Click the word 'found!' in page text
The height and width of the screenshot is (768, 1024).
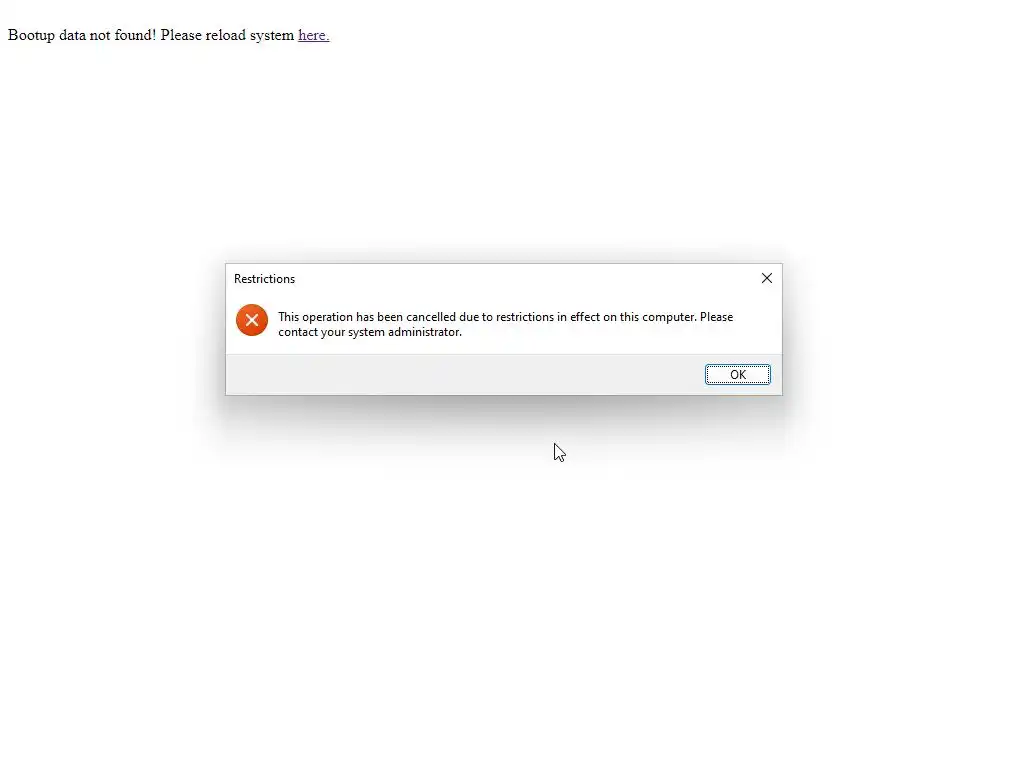point(135,35)
